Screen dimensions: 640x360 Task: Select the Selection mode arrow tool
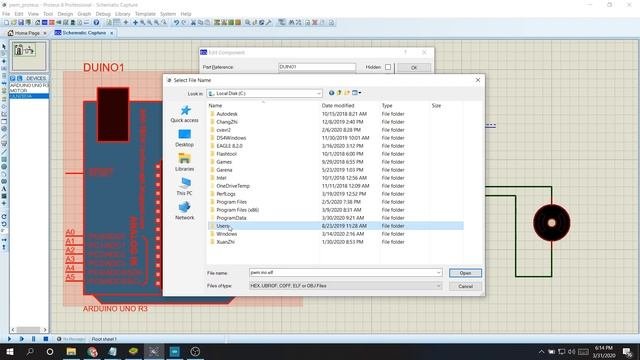pos(4,47)
